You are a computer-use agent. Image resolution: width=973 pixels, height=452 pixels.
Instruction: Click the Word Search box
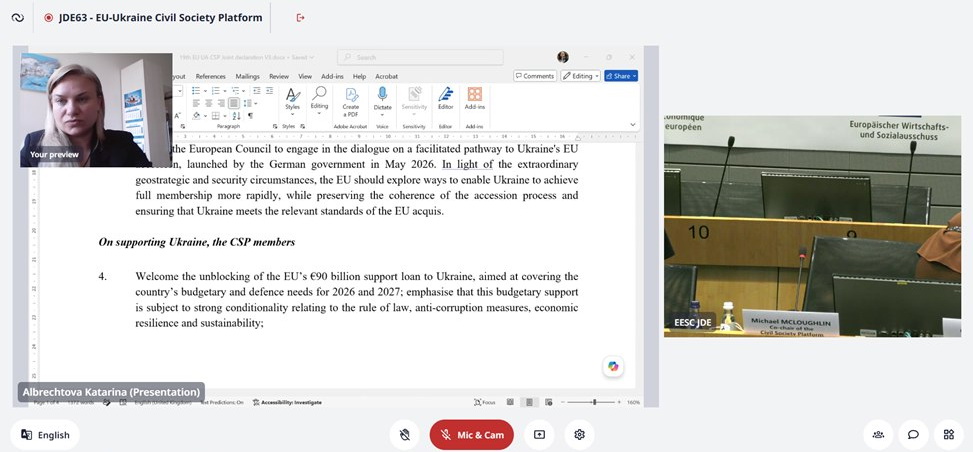pos(420,57)
